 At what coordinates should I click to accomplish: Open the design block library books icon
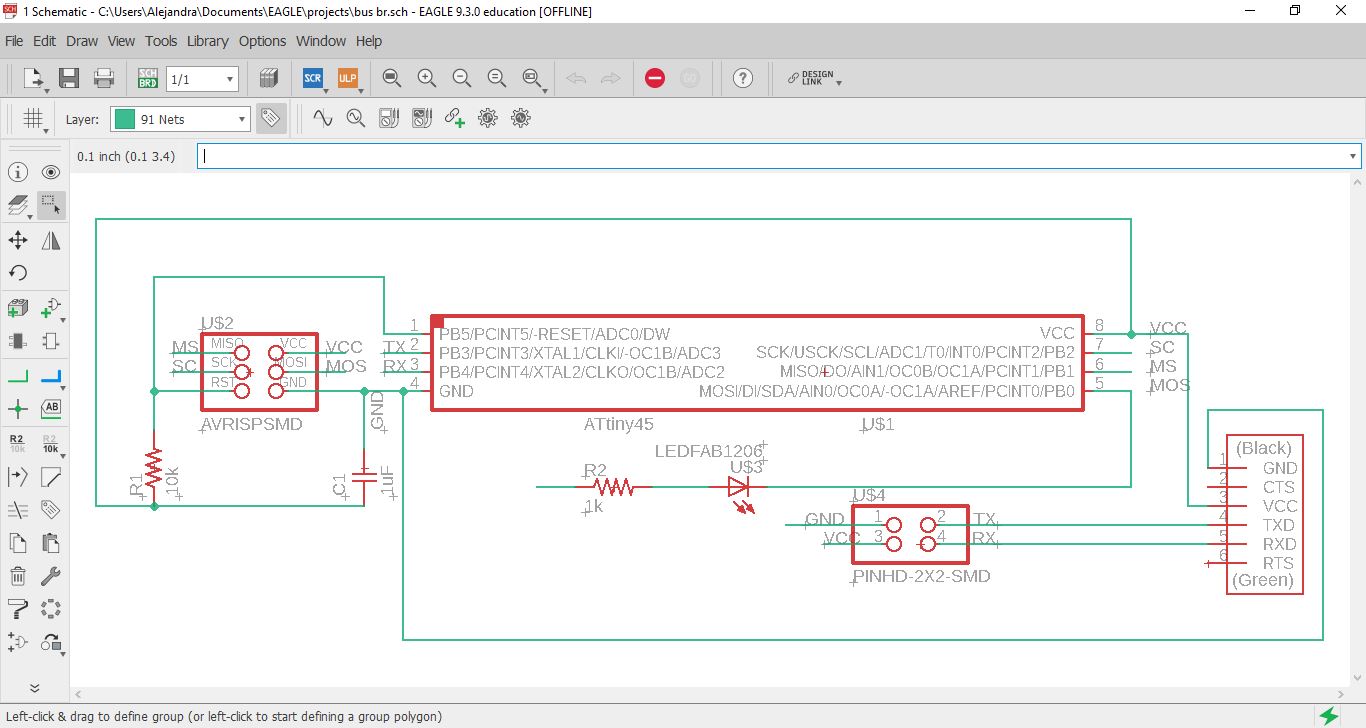pyautogui.click(x=268, y=78)
